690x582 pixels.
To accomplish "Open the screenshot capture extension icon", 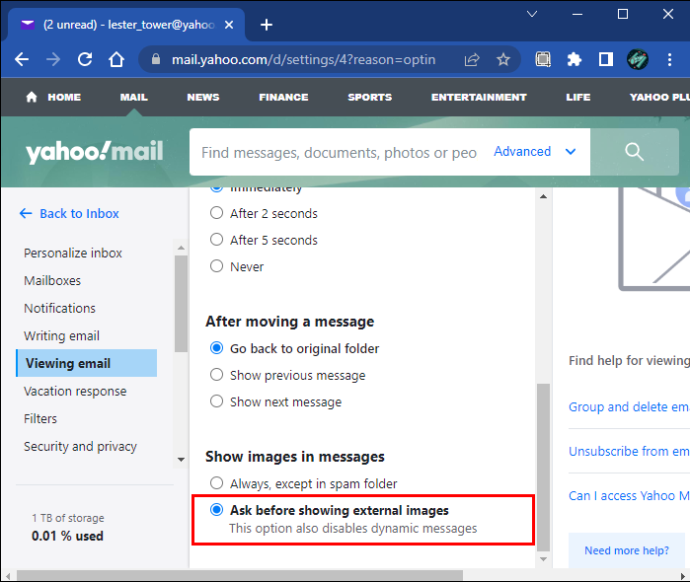I will tap(543, 59).
